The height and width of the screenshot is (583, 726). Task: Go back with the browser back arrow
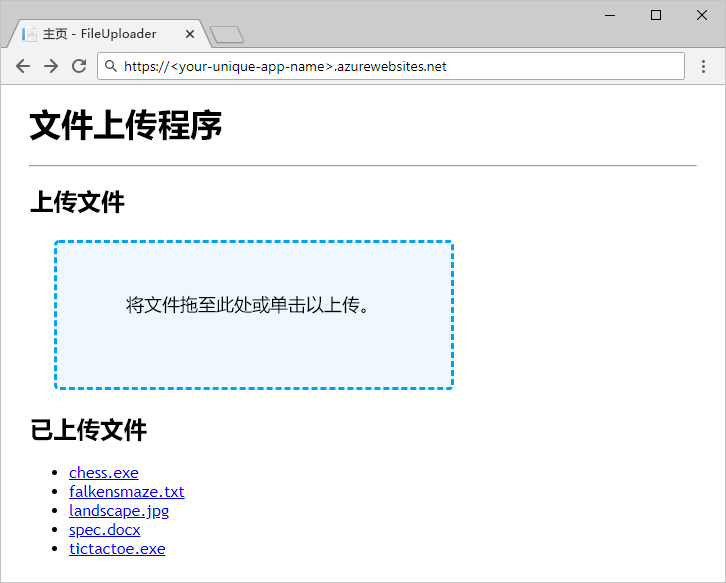point(23,66)
